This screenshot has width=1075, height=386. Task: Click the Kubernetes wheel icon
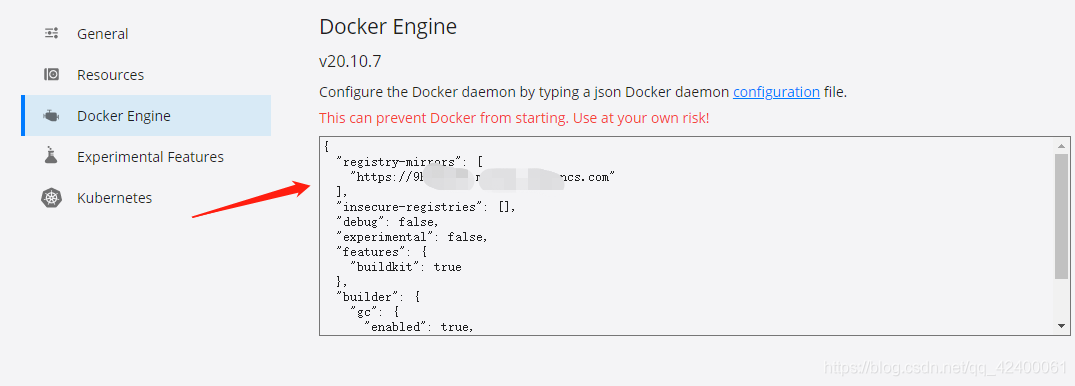click(x=51, y=197)
